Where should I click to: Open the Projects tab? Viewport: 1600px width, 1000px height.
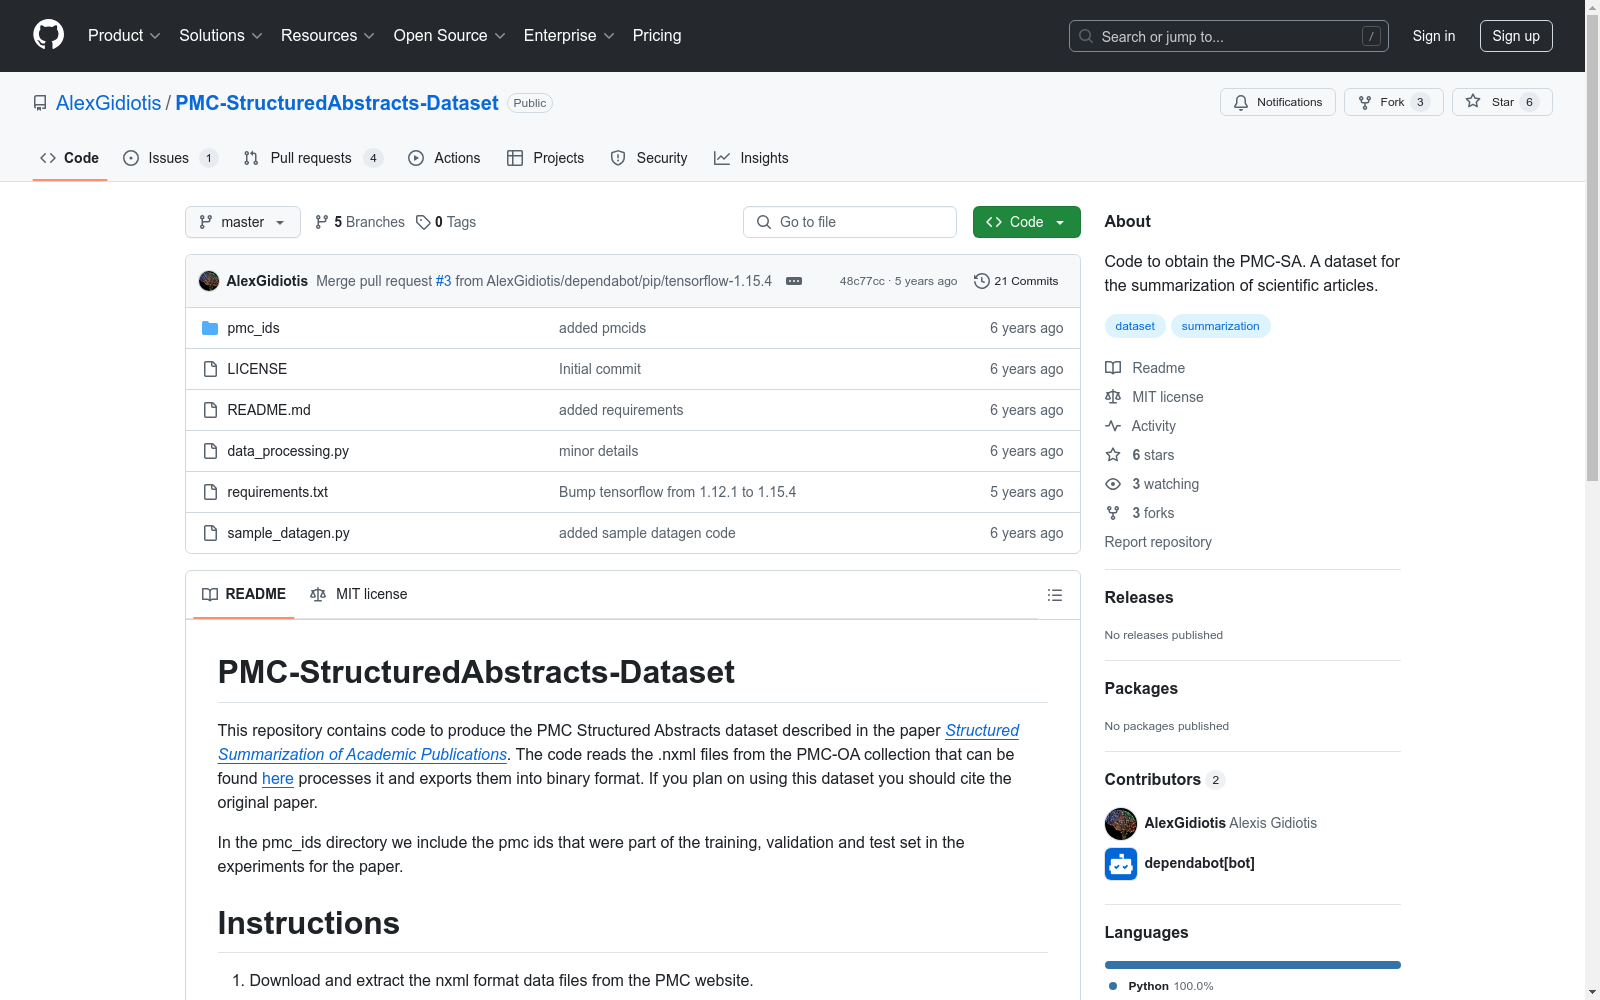[546, 158]
